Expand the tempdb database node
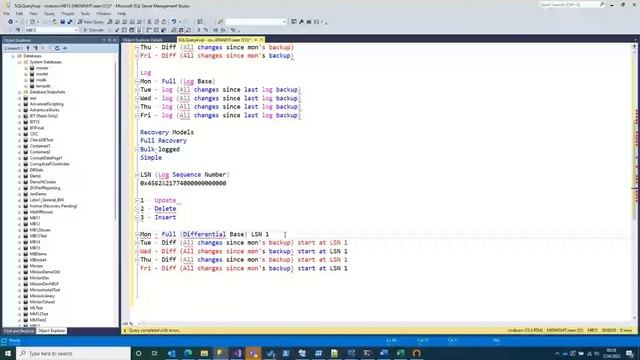This screenshot has height=360, width=640. coord(26,86)
